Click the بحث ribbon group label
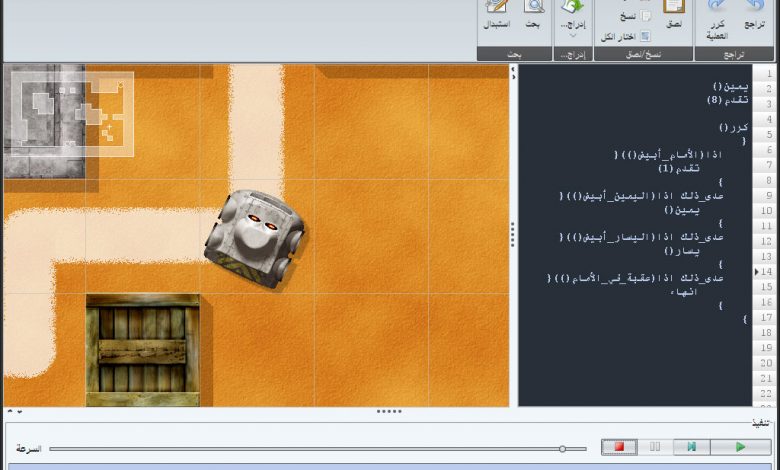Viewport: 780px width, 470px height. point(514,55)
